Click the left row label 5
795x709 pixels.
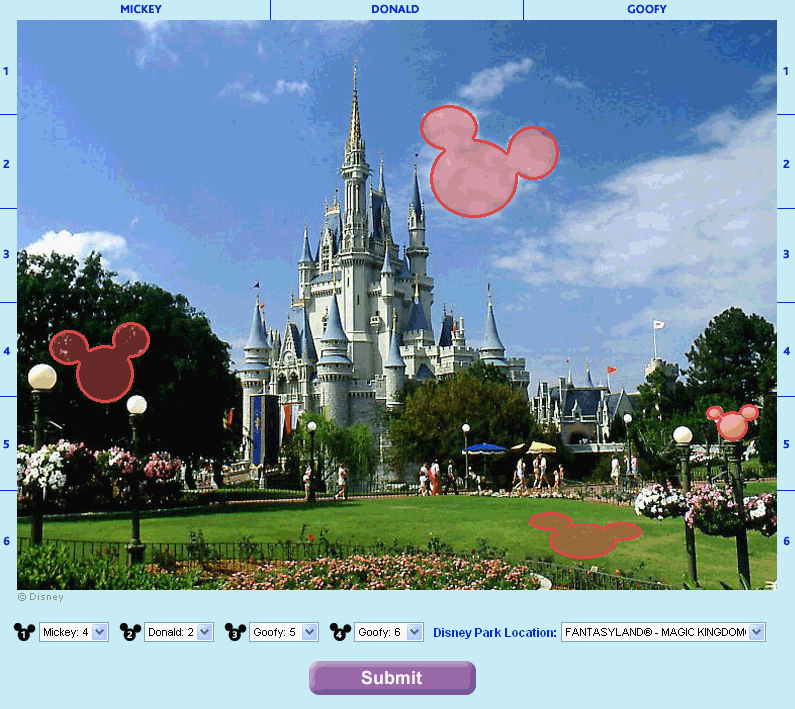pos(6,444)
